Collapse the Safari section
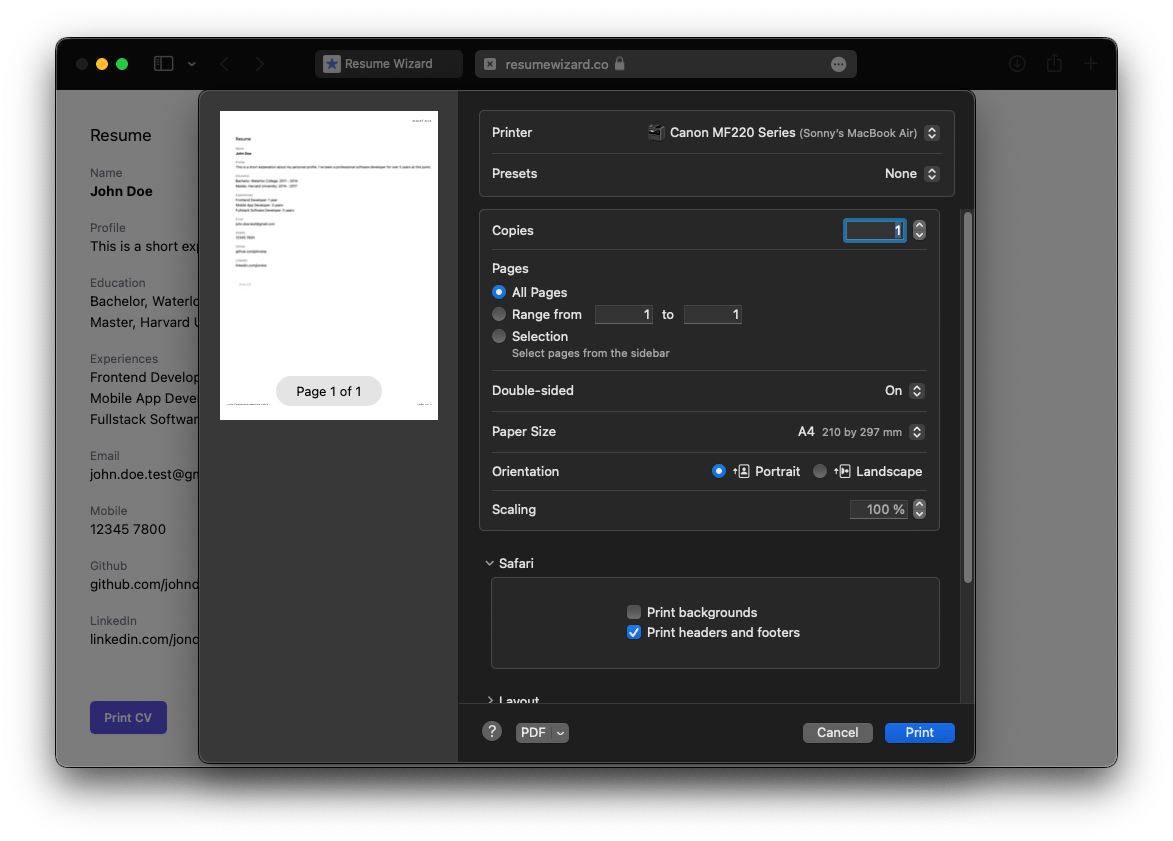The height and width of the screenshot is (841, 1173). coord(489,563)
